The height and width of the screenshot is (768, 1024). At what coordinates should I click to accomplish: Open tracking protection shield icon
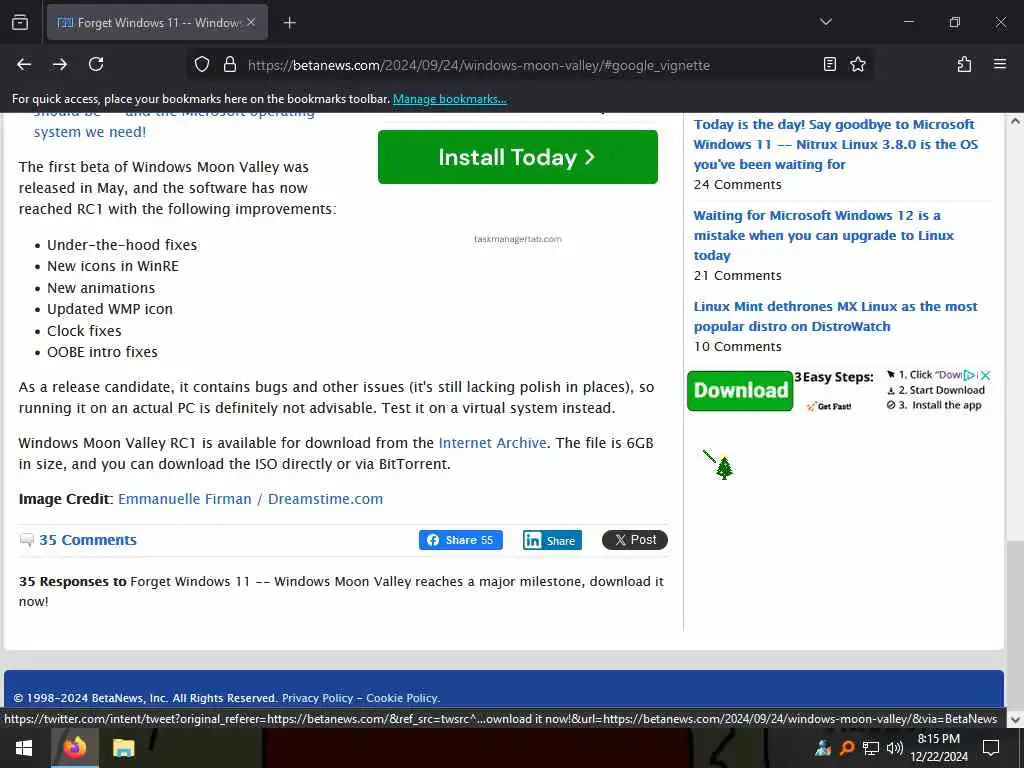202,65
